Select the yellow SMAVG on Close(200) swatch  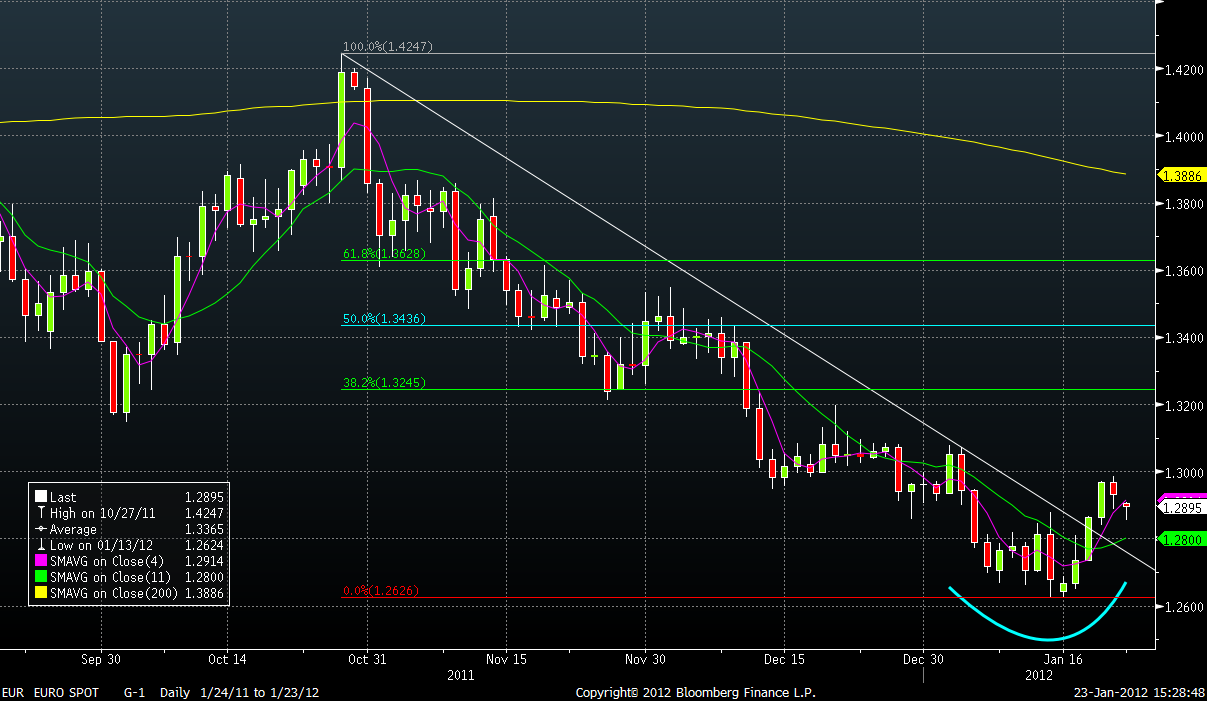coord(39,594)
